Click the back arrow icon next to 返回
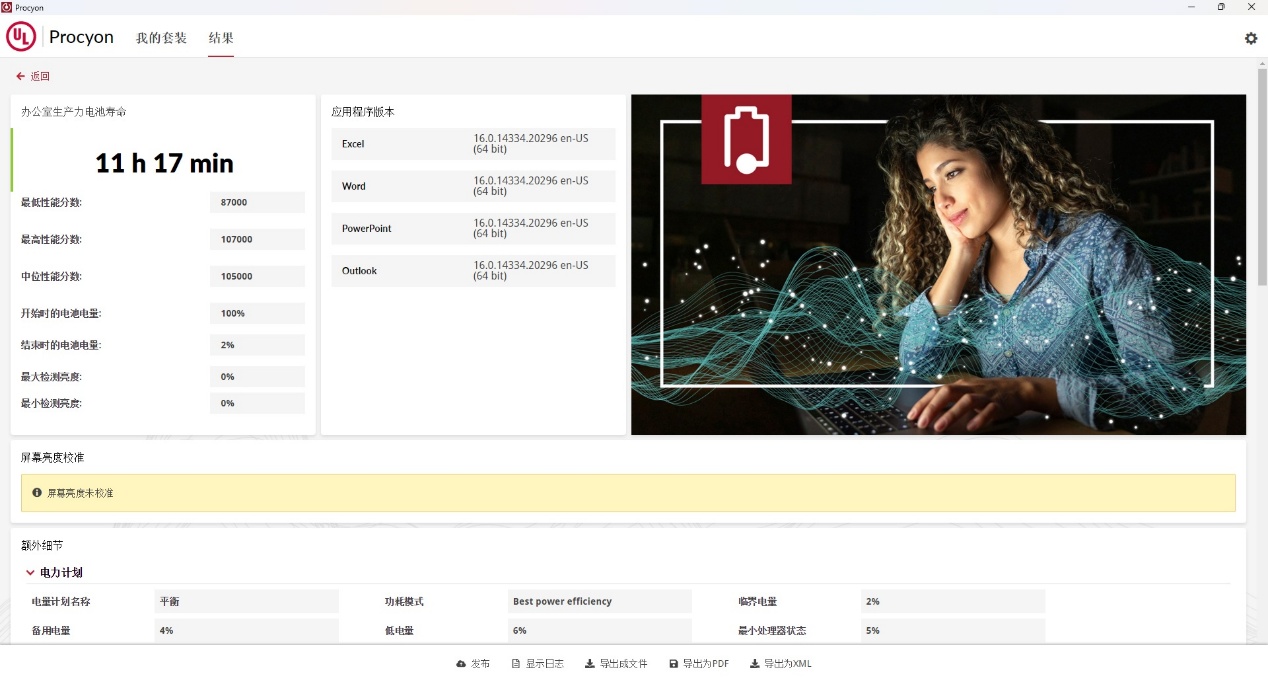The image size is (1268, 682). pyautogui.click(x=18, y=75)
